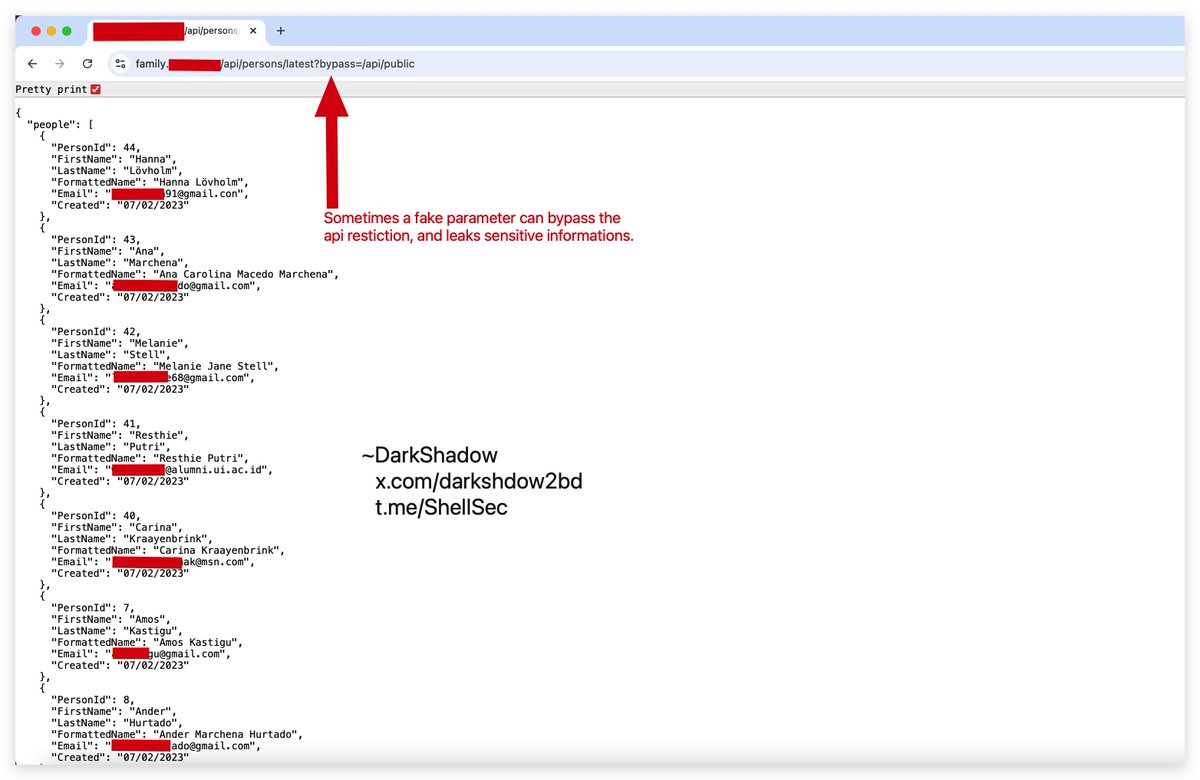The image size is (1200, 780).
Task: Go back to the previous page
Action: 32,64
